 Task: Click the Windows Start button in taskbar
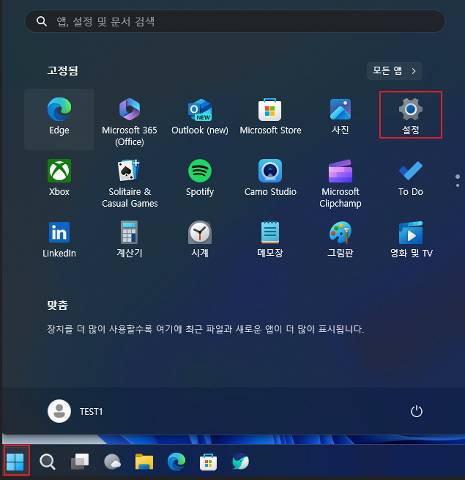15,462
